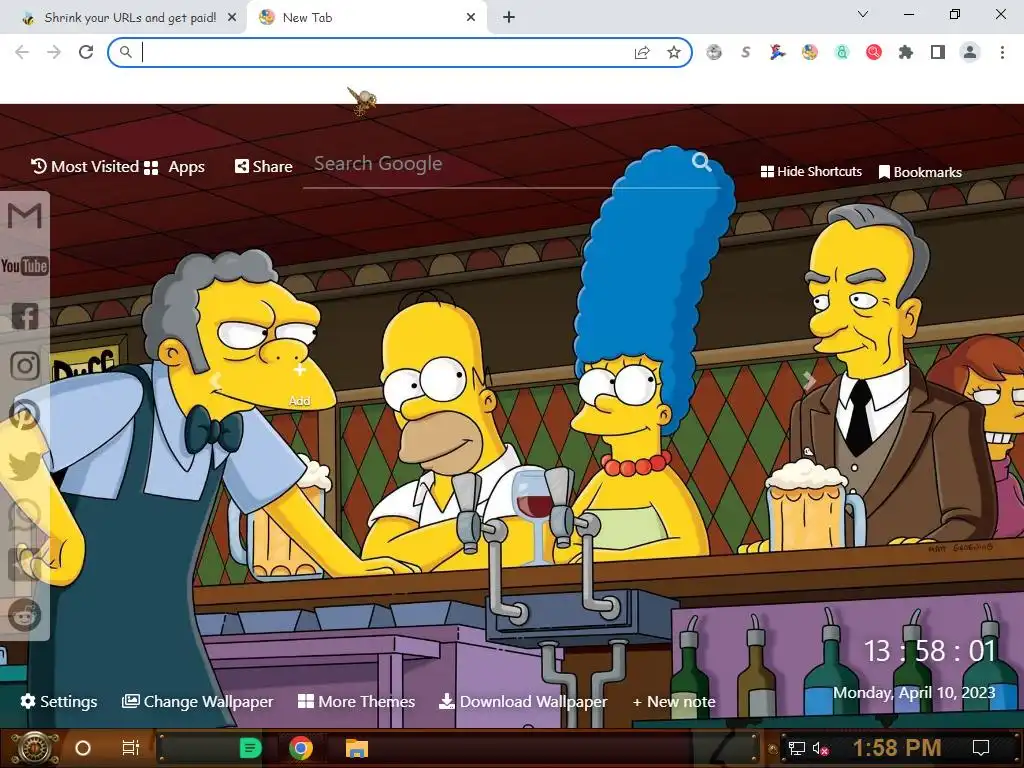Open the green notes app on taskbar
The width and height of the screenshot is (1024, 768).
pyautogui.click(x=250, y=748)
